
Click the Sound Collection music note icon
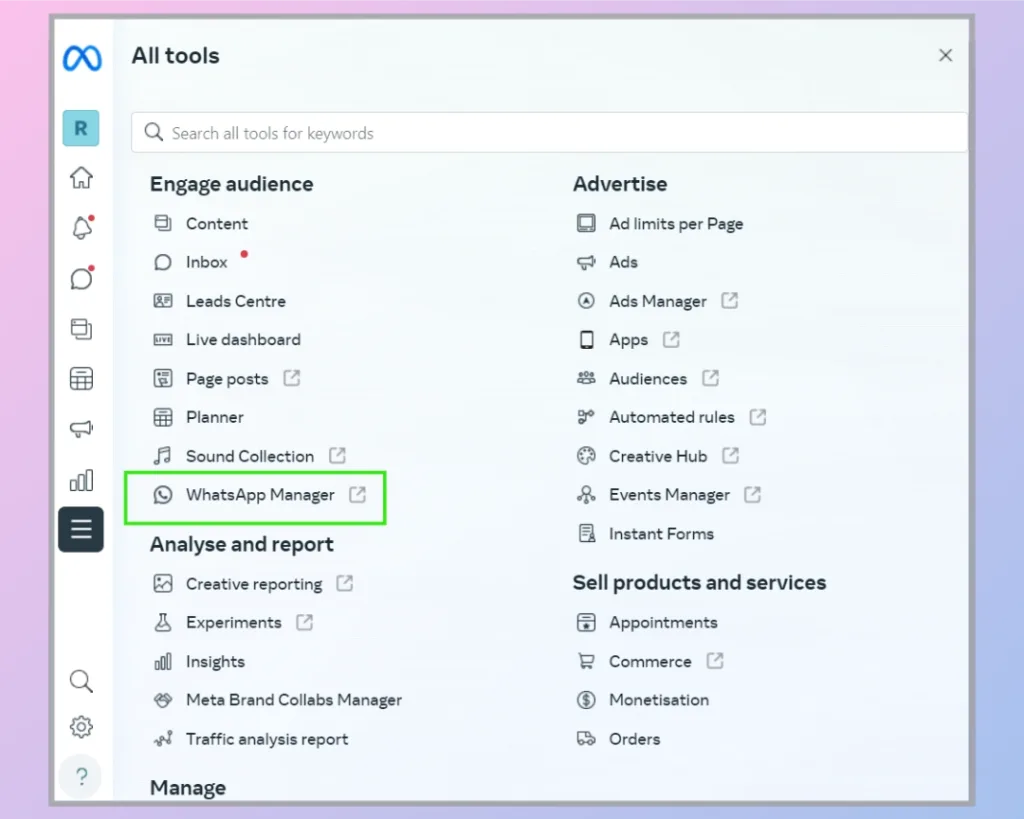pyautogui.click(x=163, y=456)
